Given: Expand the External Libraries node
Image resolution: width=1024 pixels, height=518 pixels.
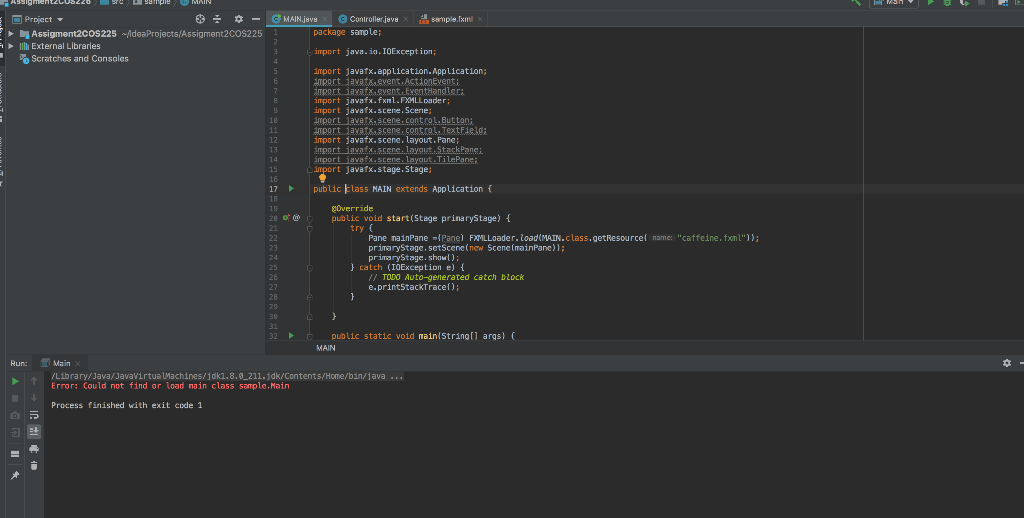Looking at the screenshot, I should [x=11, y=46].
